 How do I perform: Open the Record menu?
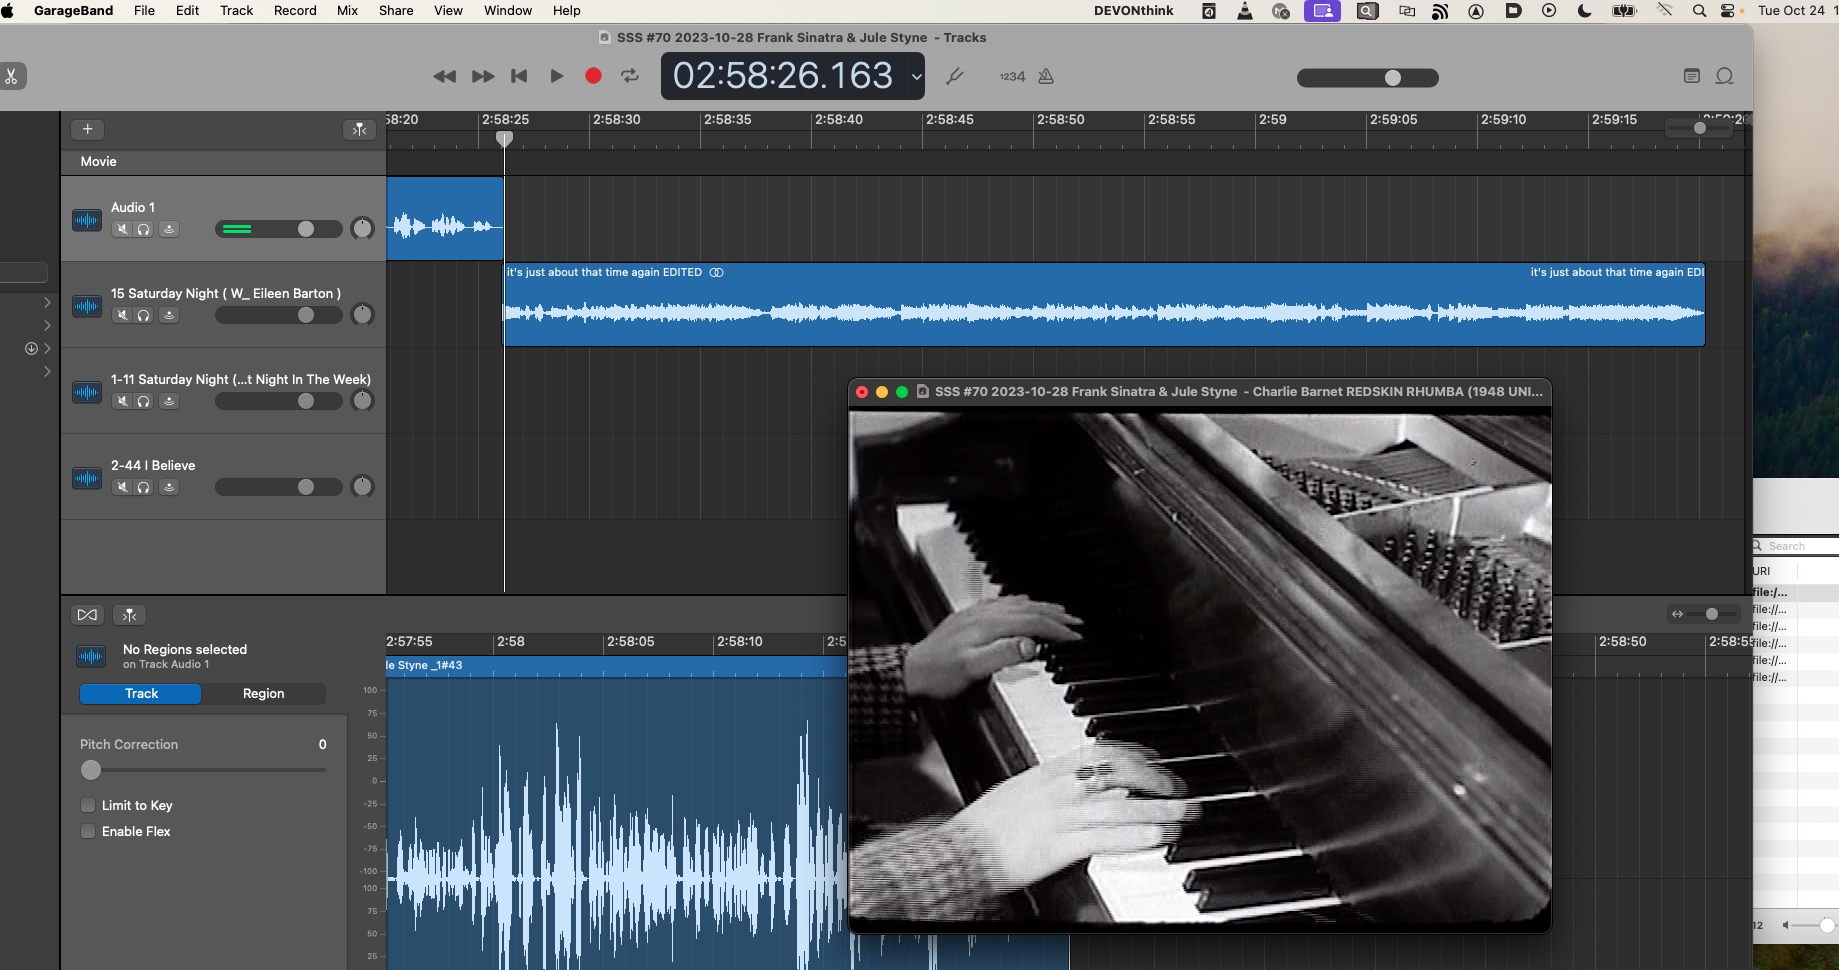tap(295, 10)
